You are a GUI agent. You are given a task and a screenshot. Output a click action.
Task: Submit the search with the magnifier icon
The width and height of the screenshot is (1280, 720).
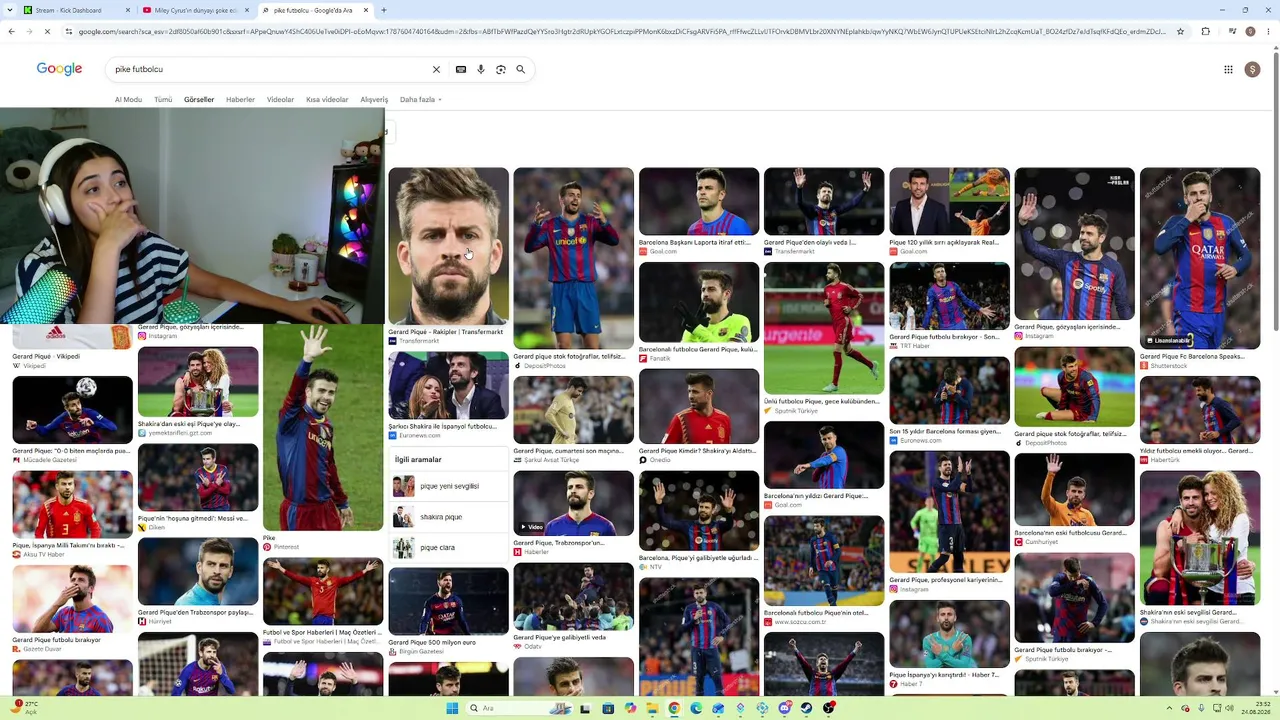click(520, 69)
